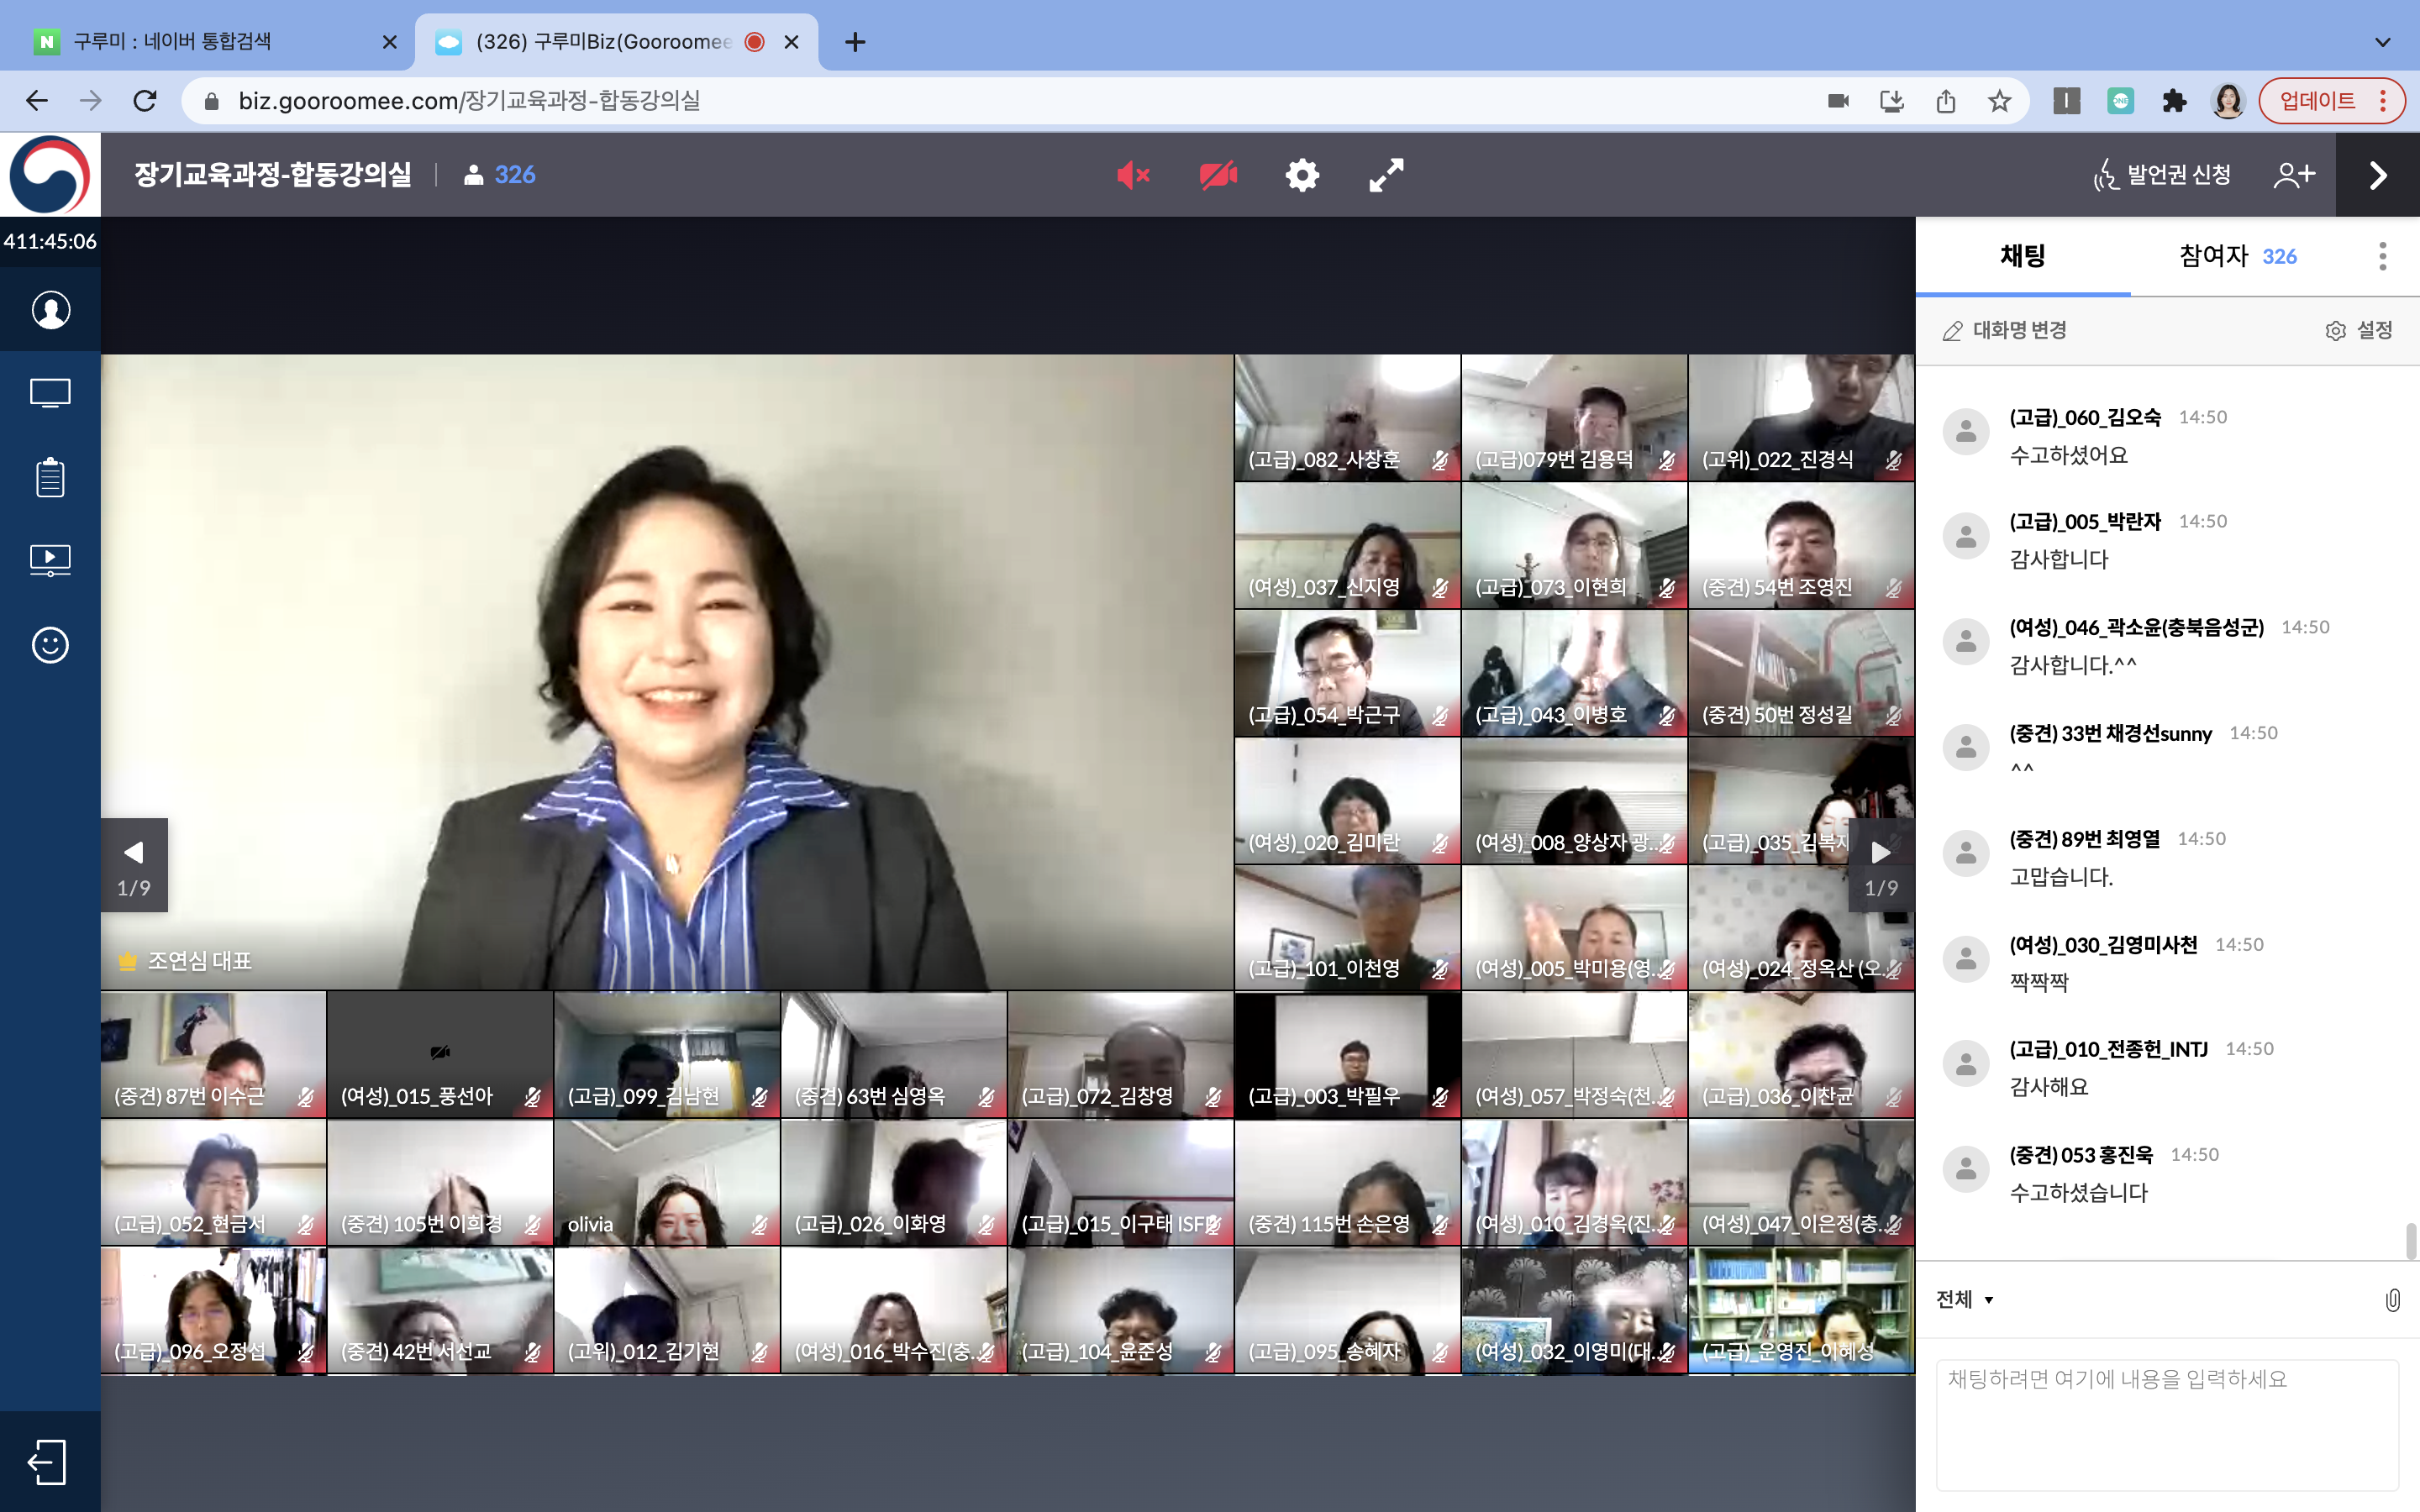This screenshot has width=2420, height=1512.
Task: Go to next video page arrow
Action: 1880,853
